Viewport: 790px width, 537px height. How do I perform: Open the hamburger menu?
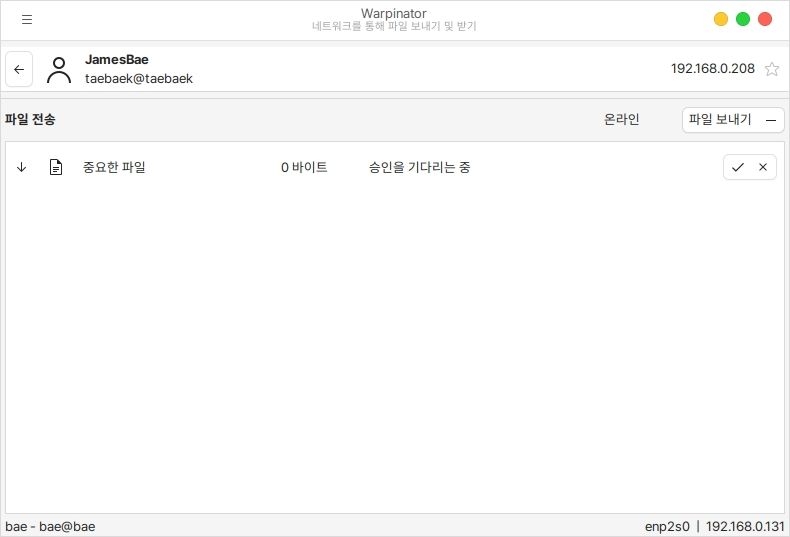(27, 19)
